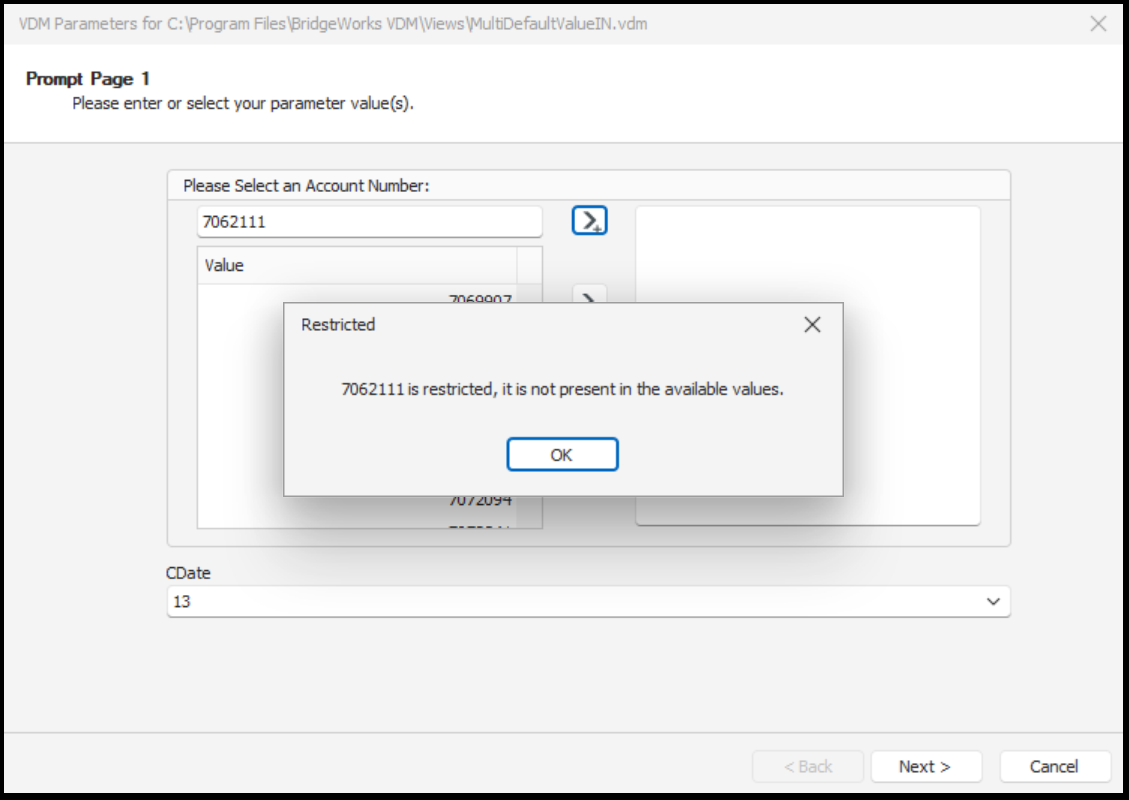The width and height of the screenshot is (1129, 800).
Task: Expand the CDate list via its chevron arrow
Action: (994, 600)
